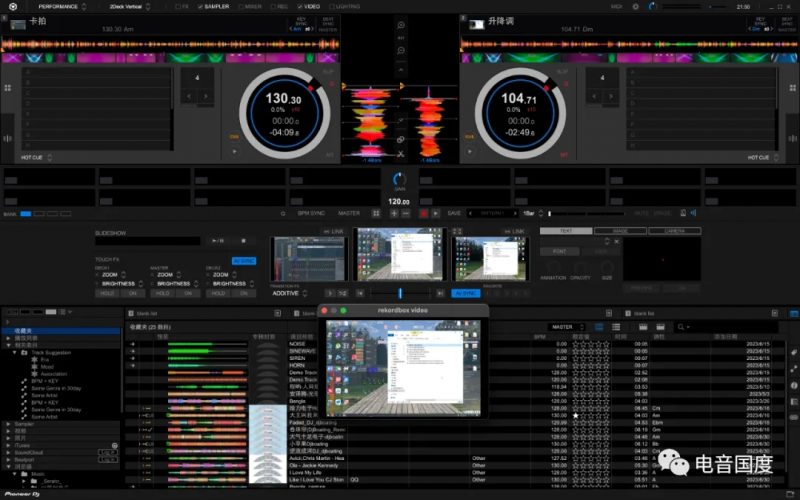
Task: Switch to the TEXT video tab
Action: click(566, 231)
